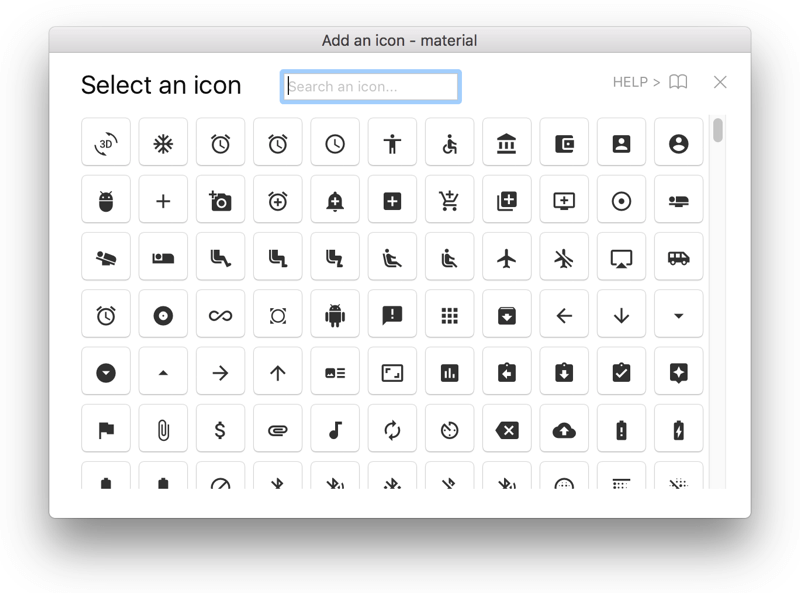Select the Android robot icon
This screenshot has height=593, width=800.
point(335,314)
